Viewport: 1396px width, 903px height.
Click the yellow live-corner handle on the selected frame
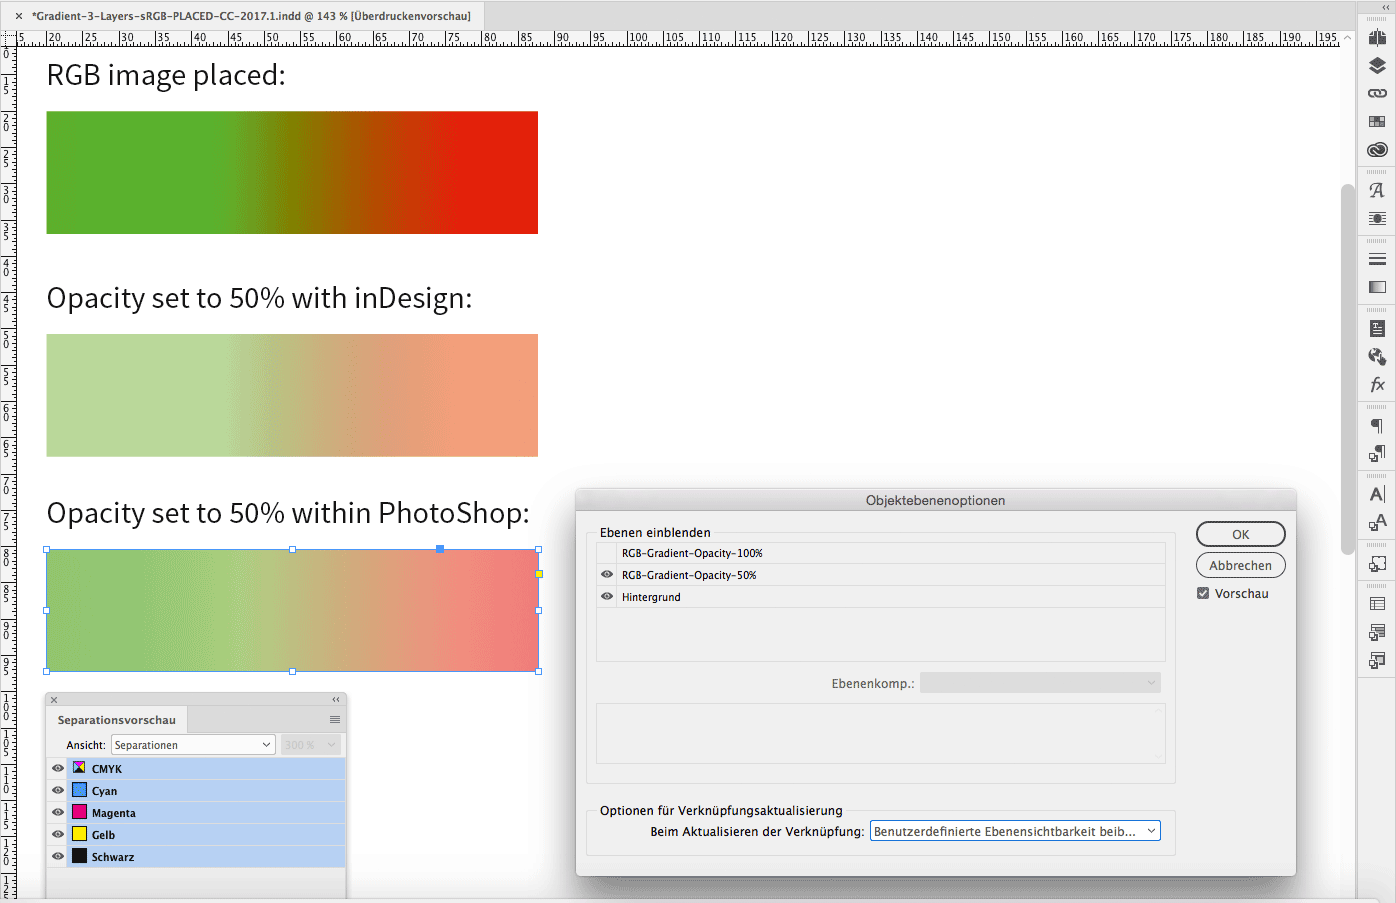[x=539, y=574]
